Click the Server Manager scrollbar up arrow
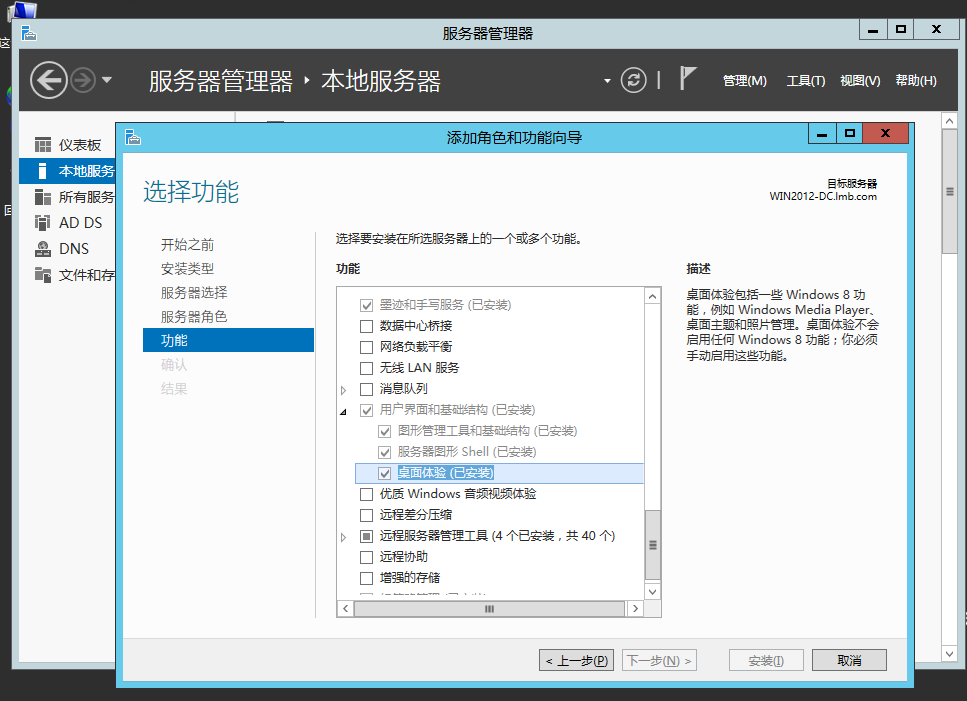The width and height of the screenshot is (967, 701). pyautogui.click(x=949, y=121)
